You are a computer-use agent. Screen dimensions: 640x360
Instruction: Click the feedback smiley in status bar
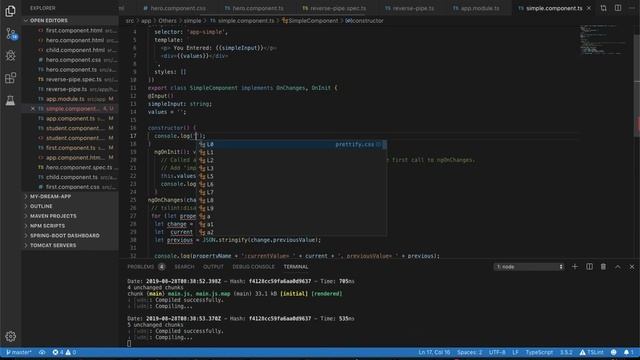(613, 352)
